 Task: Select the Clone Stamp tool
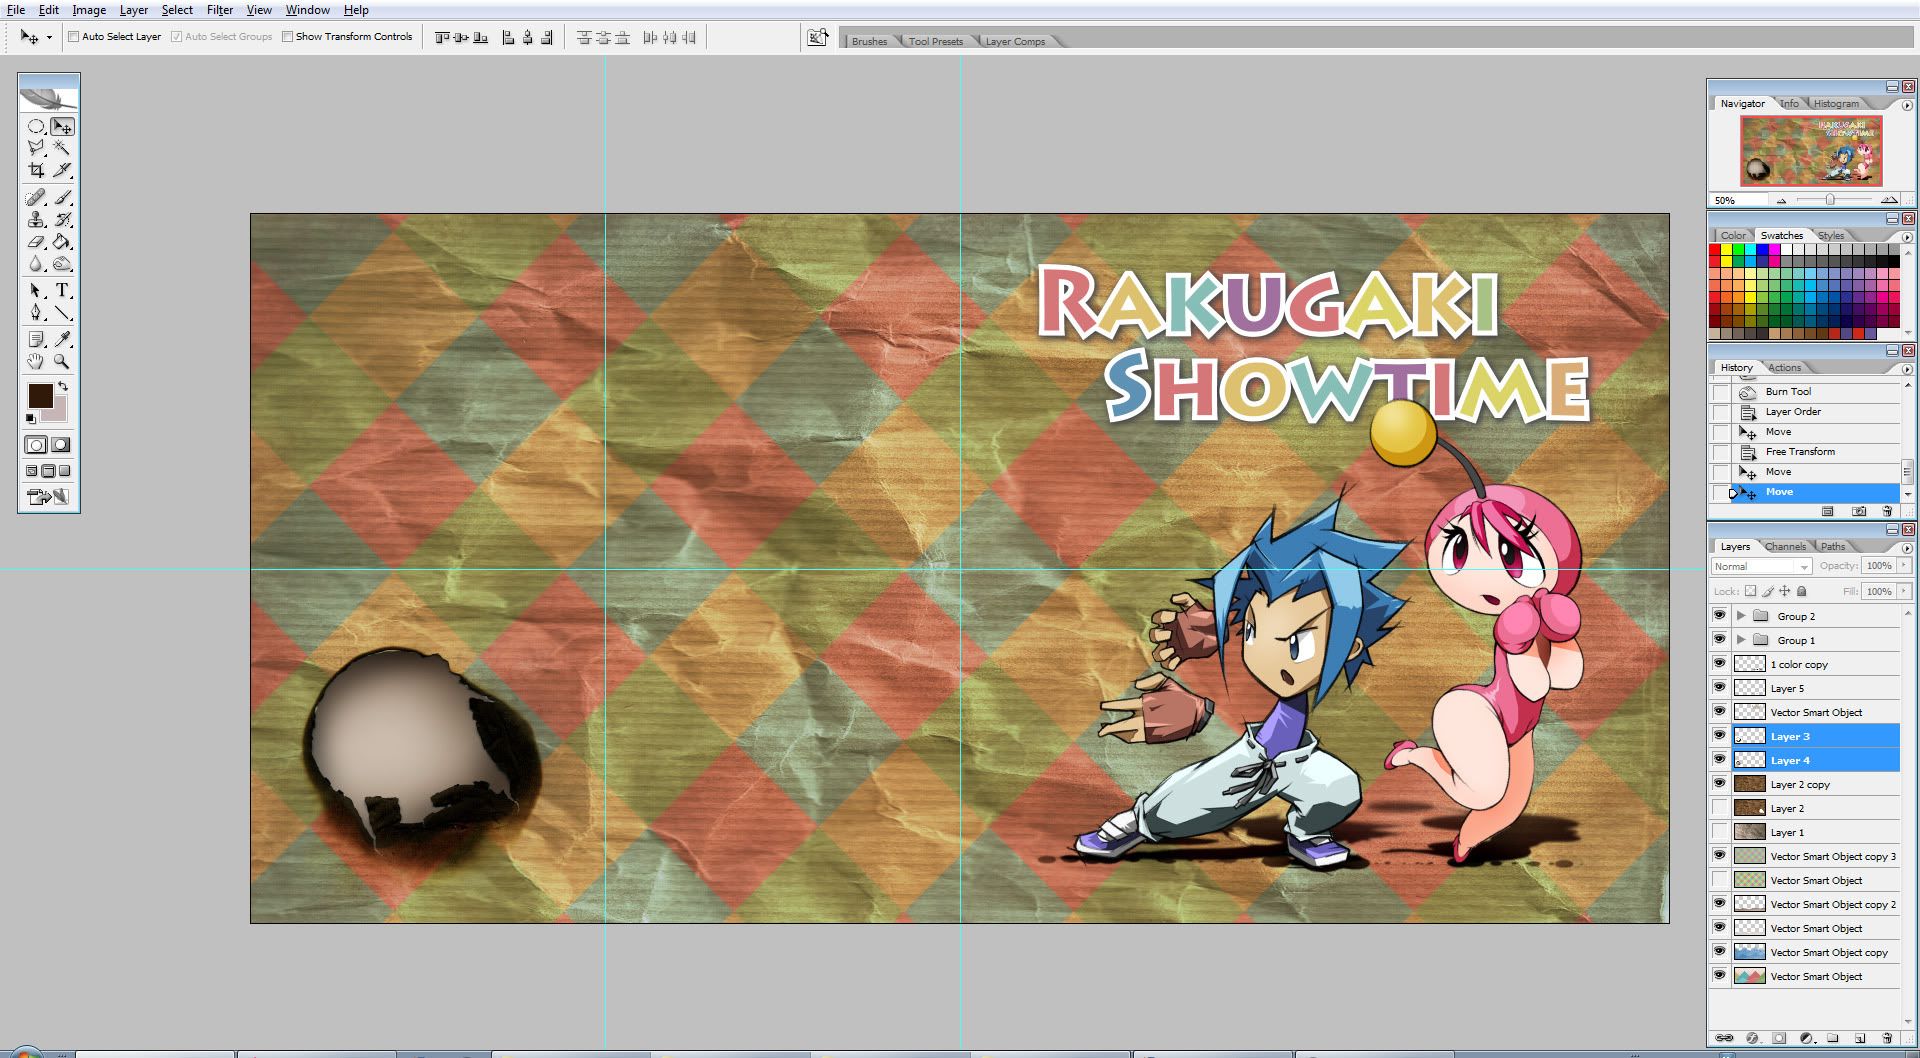coord(36,220)
